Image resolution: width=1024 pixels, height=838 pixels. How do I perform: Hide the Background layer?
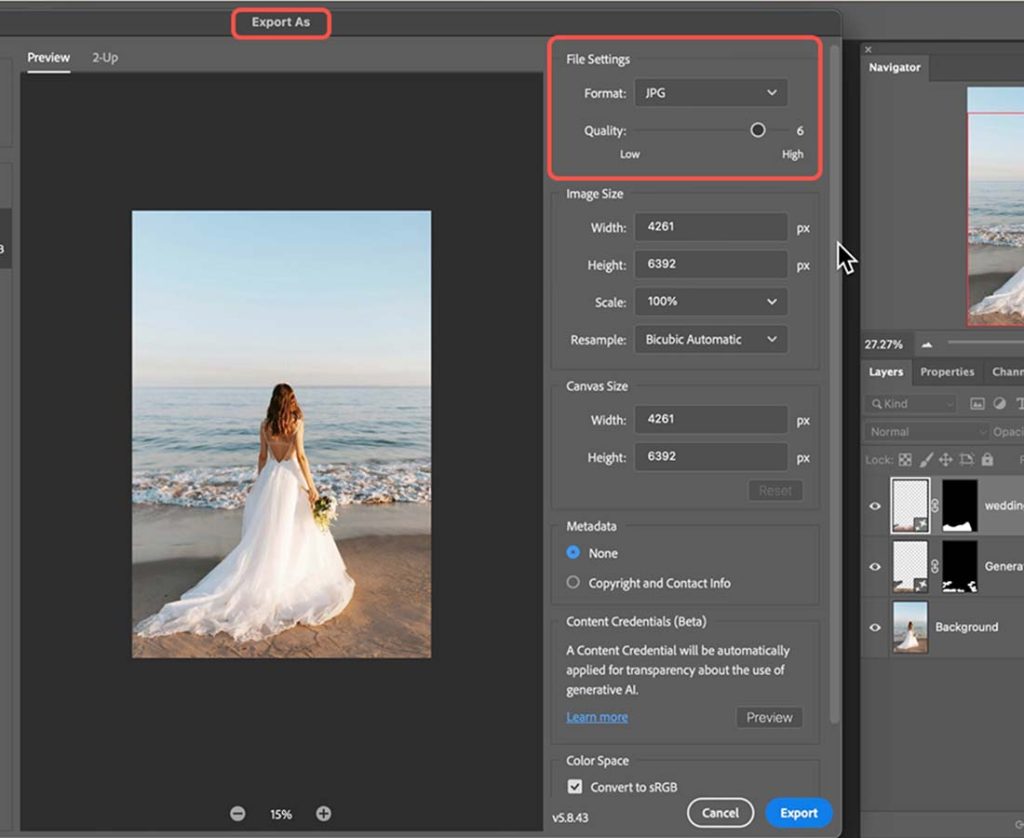tap(875, 627)
